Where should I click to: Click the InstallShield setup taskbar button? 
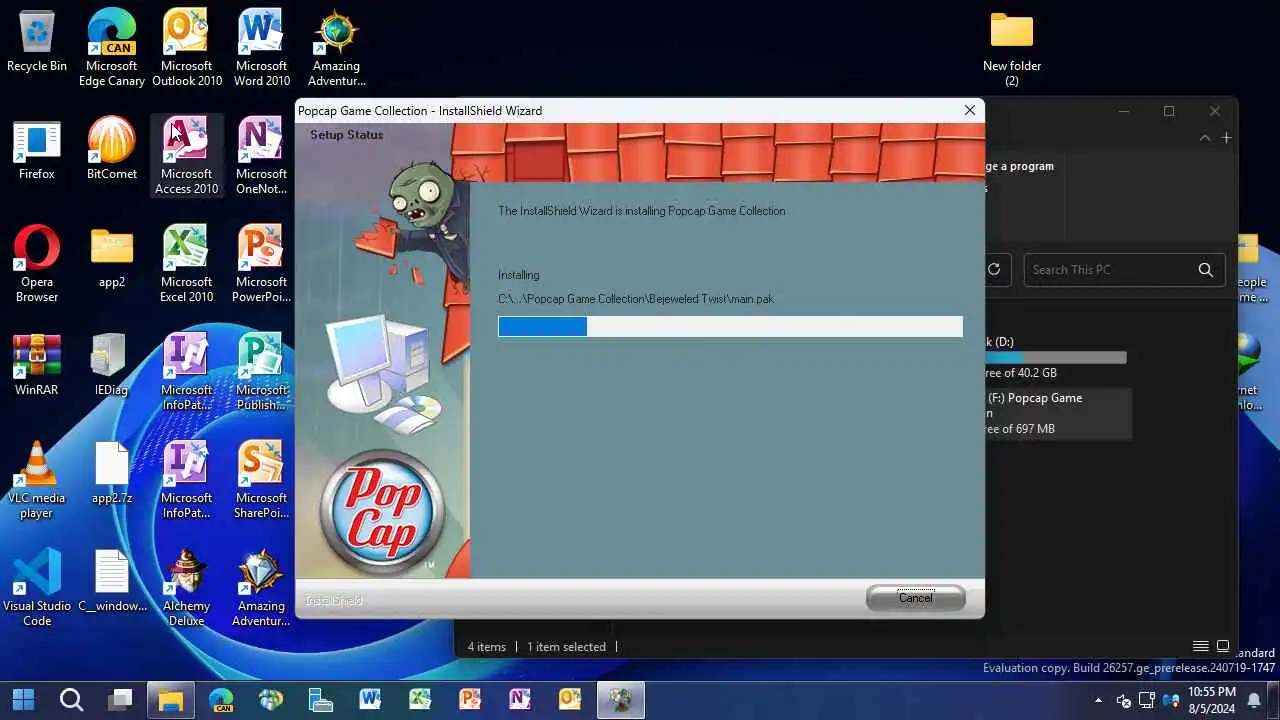click(620, 699)
